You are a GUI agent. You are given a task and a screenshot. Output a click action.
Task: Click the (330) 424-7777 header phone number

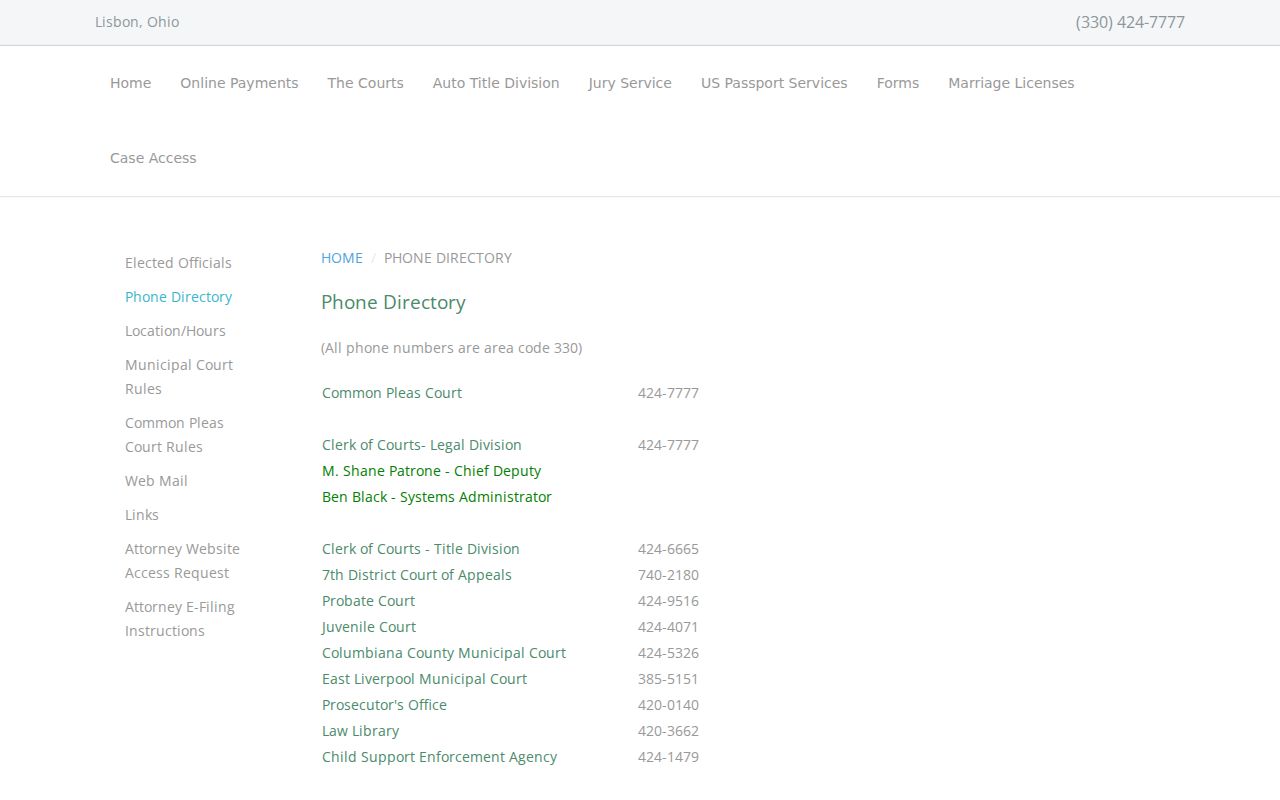[x=1130, y=22]
